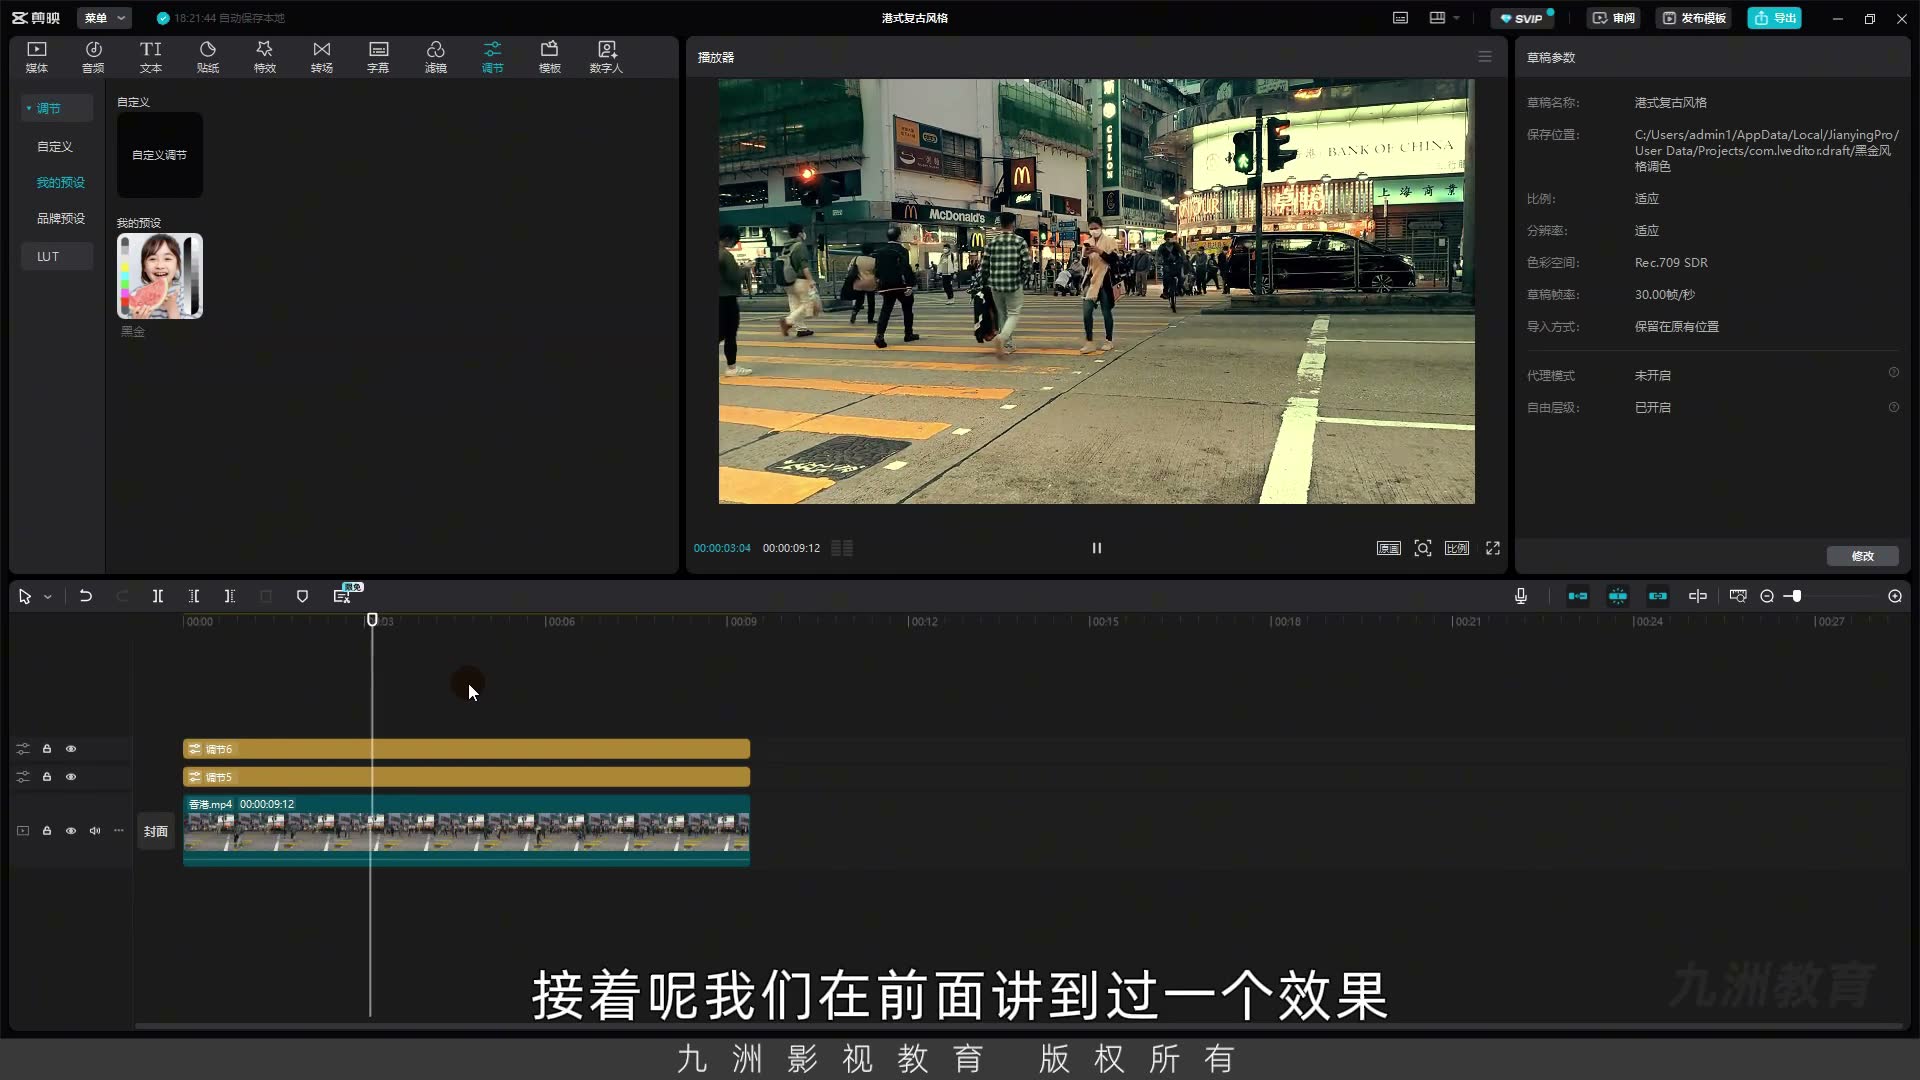
Task: Lock the main video track
Action: tap(46, 831)
